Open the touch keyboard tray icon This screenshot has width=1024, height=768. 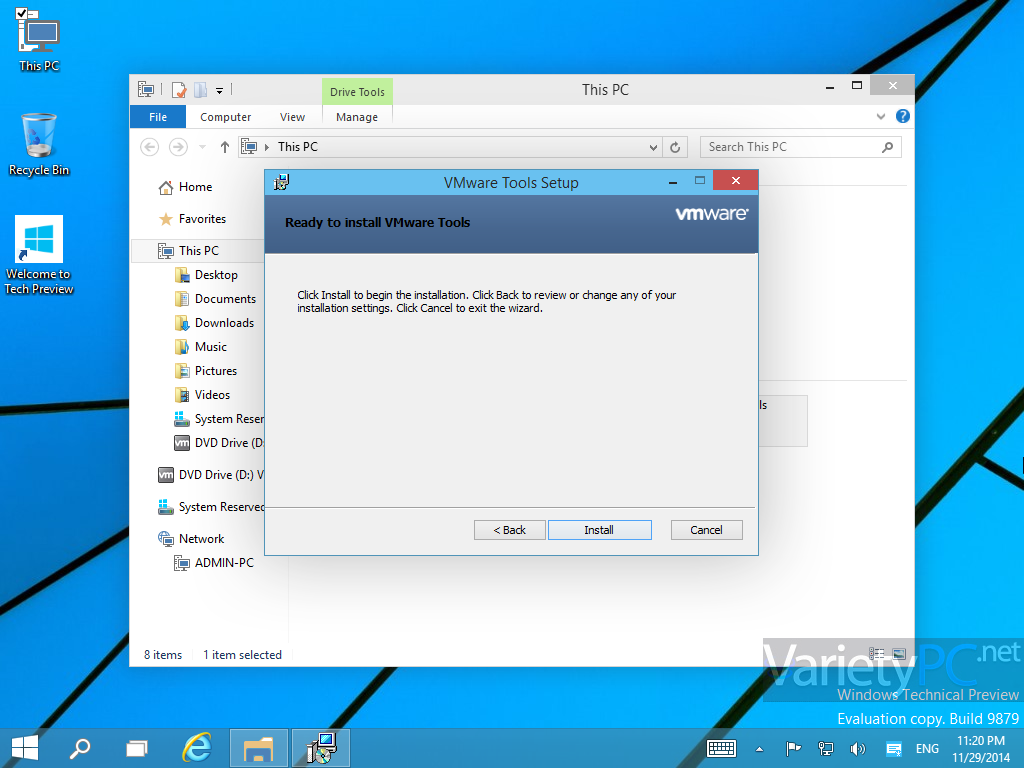tap(722, 748)
